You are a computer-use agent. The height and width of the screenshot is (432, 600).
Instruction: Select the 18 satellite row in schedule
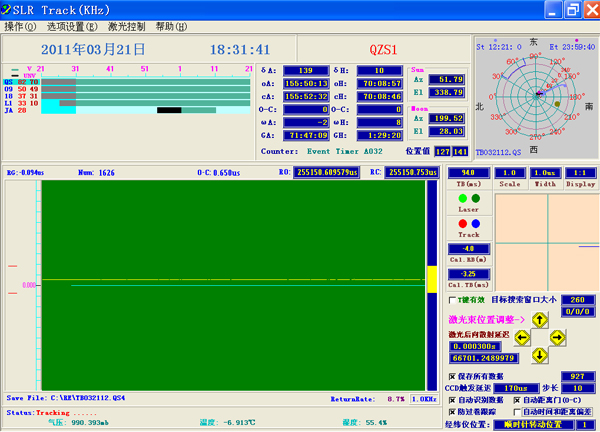pyautogui.click(x=126, y=96)
